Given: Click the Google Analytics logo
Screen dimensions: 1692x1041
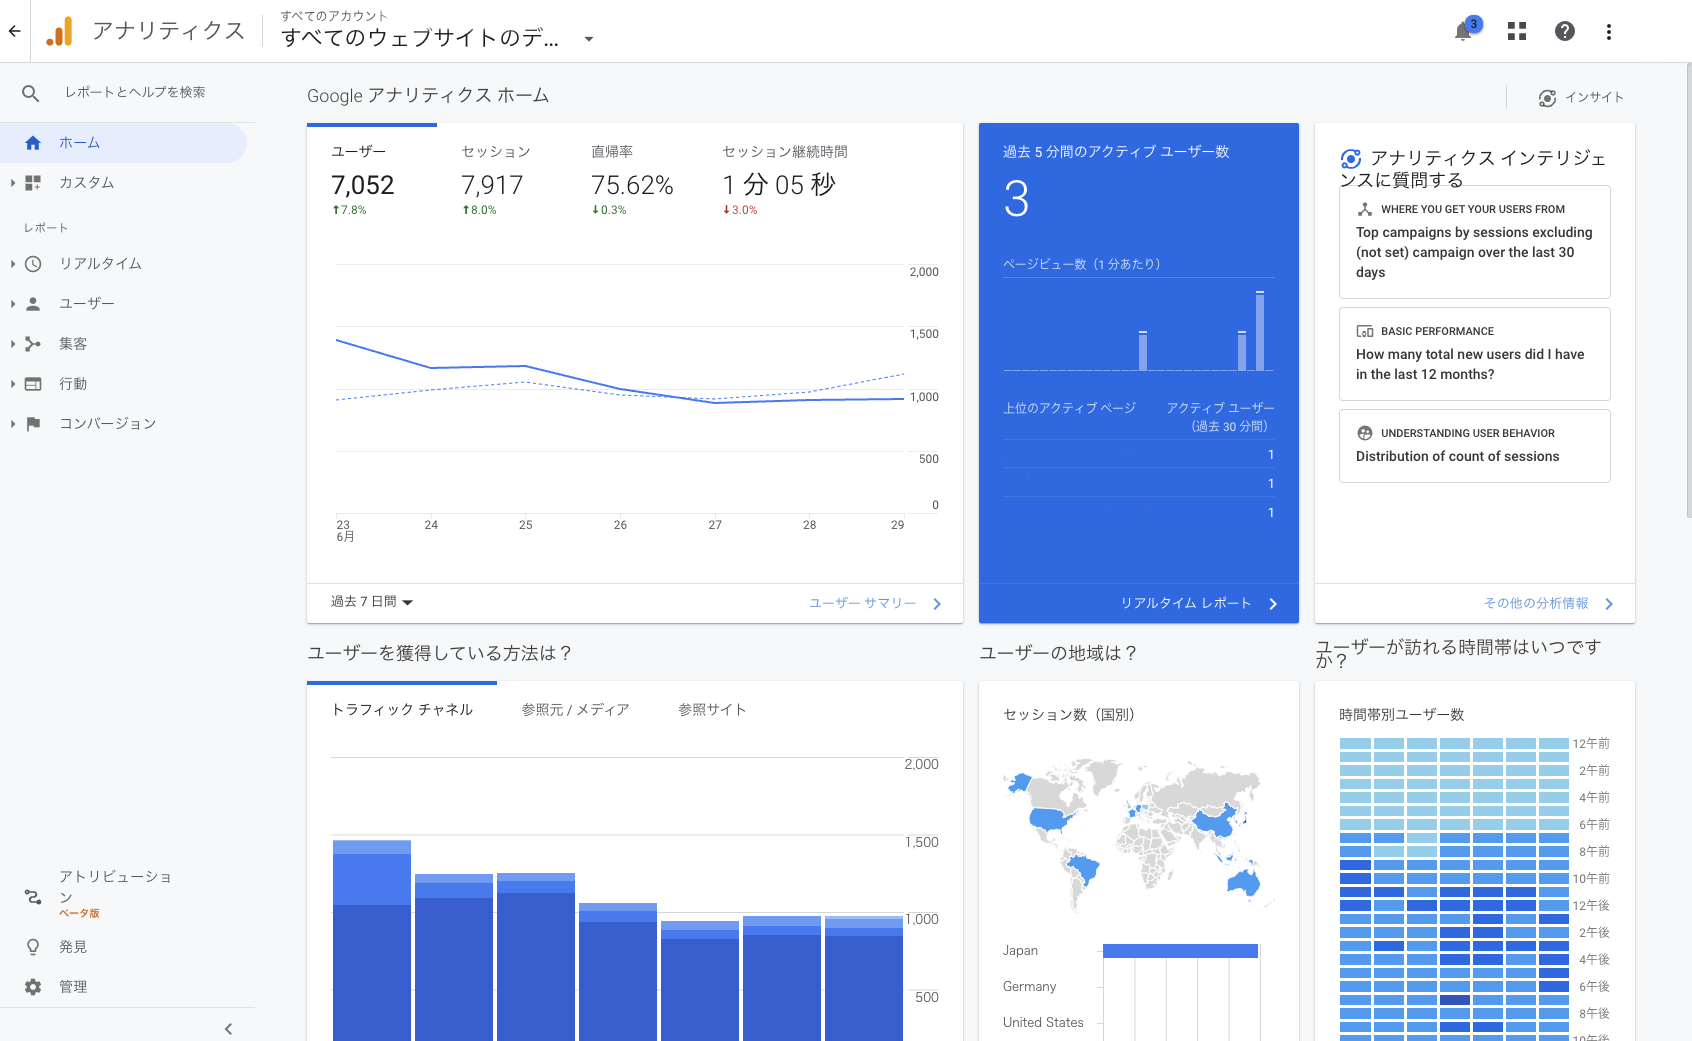Looking at the screenshot, I should click(x=60, y=31).
